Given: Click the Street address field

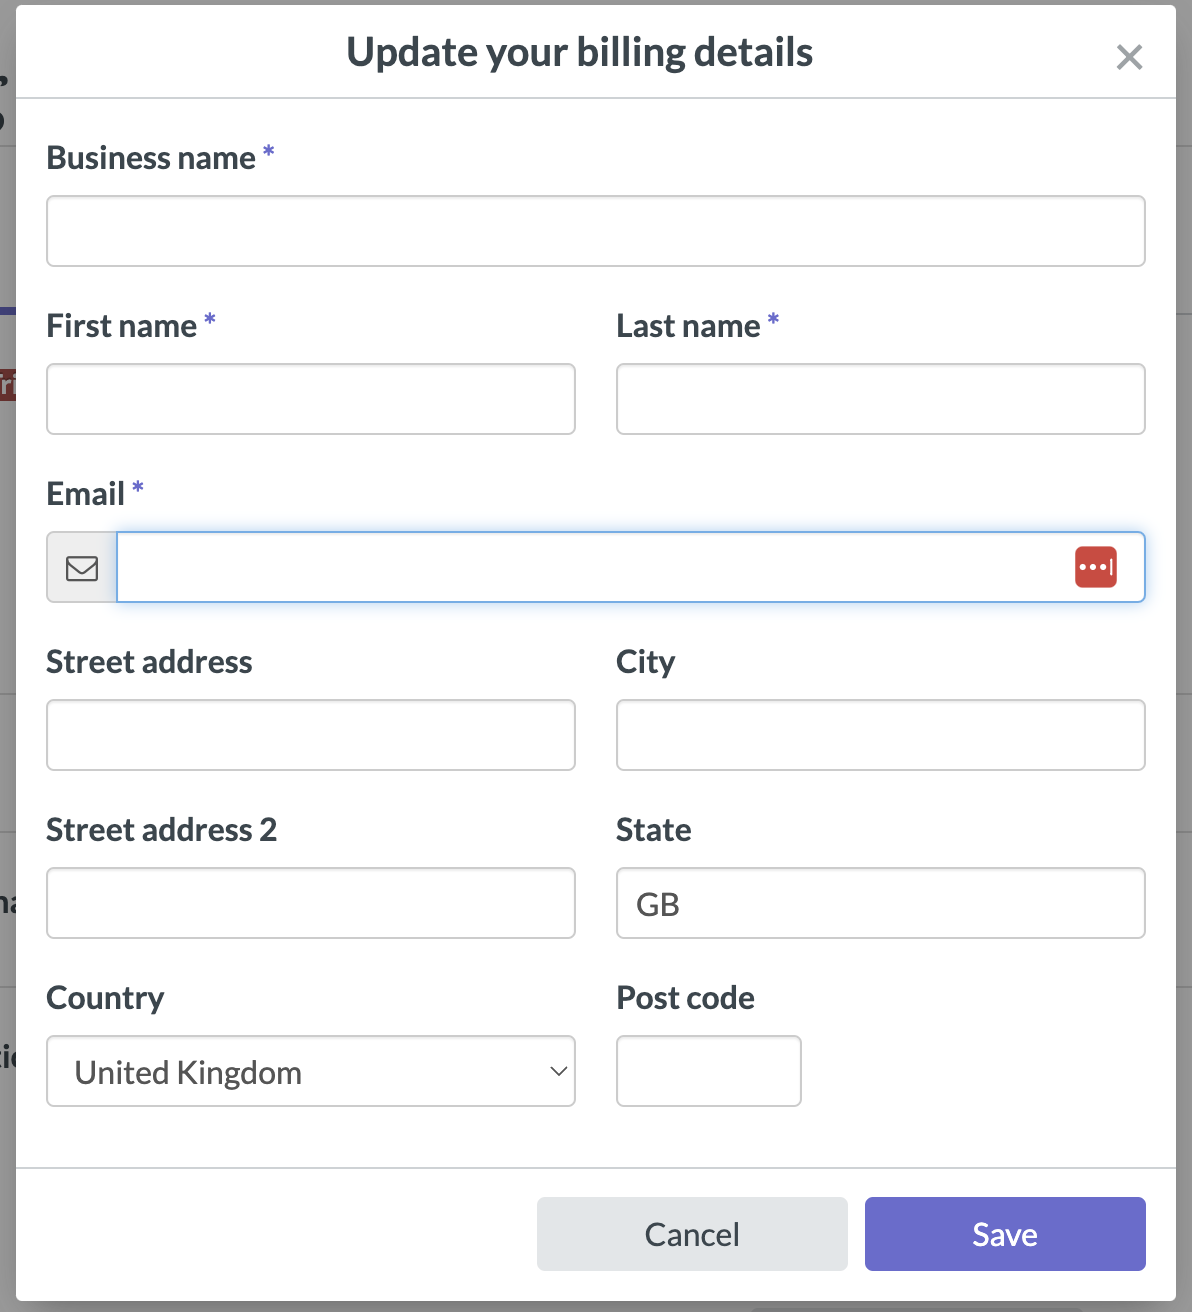Looking at the screenshot, I should [x=311, y=735].
